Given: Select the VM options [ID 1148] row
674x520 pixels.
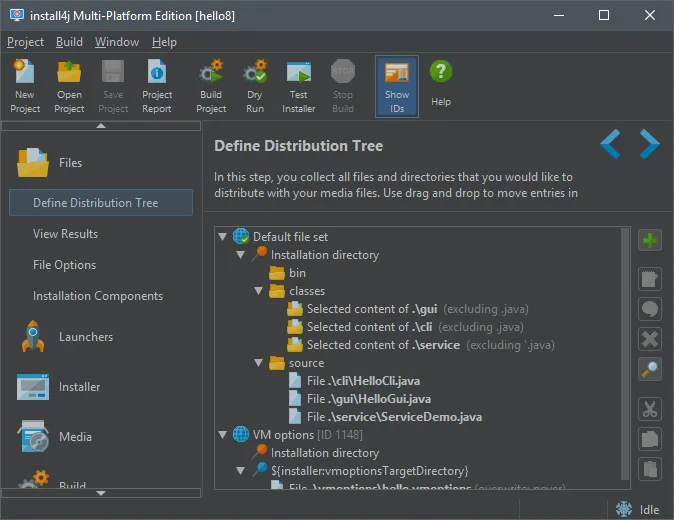Looking at the screenshot, I should click(298, 435).
